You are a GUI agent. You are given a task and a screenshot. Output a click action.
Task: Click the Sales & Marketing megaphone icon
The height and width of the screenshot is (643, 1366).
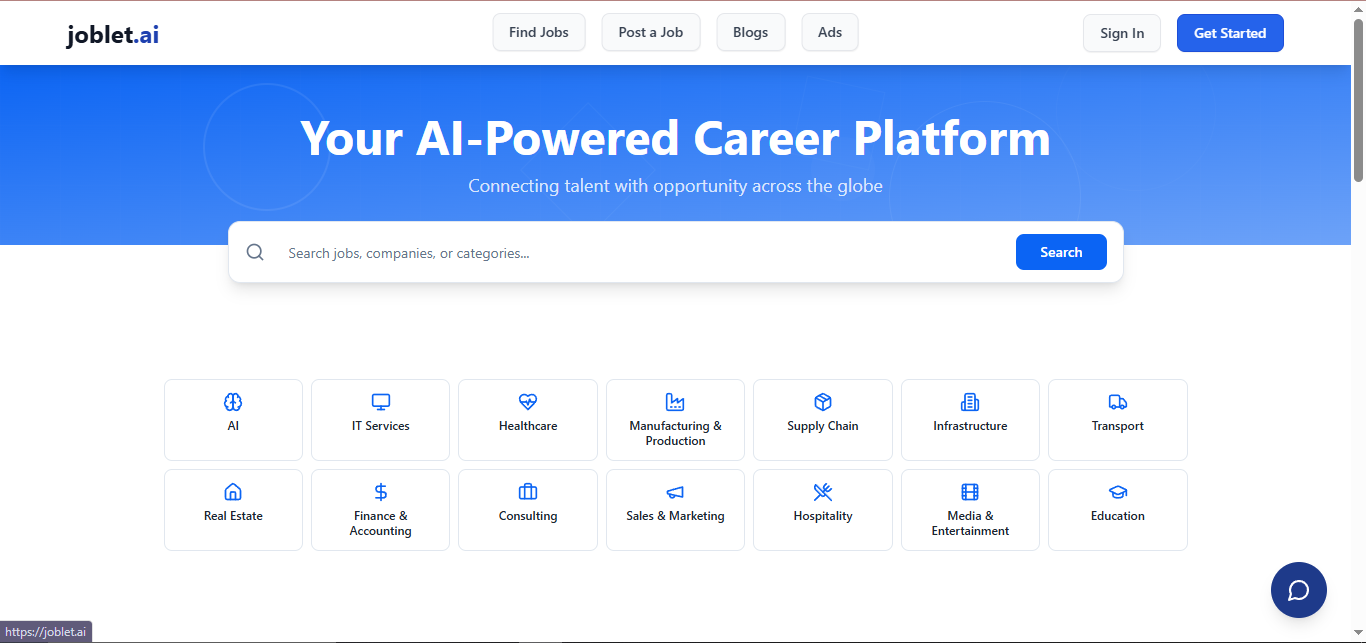click(675, 492)
